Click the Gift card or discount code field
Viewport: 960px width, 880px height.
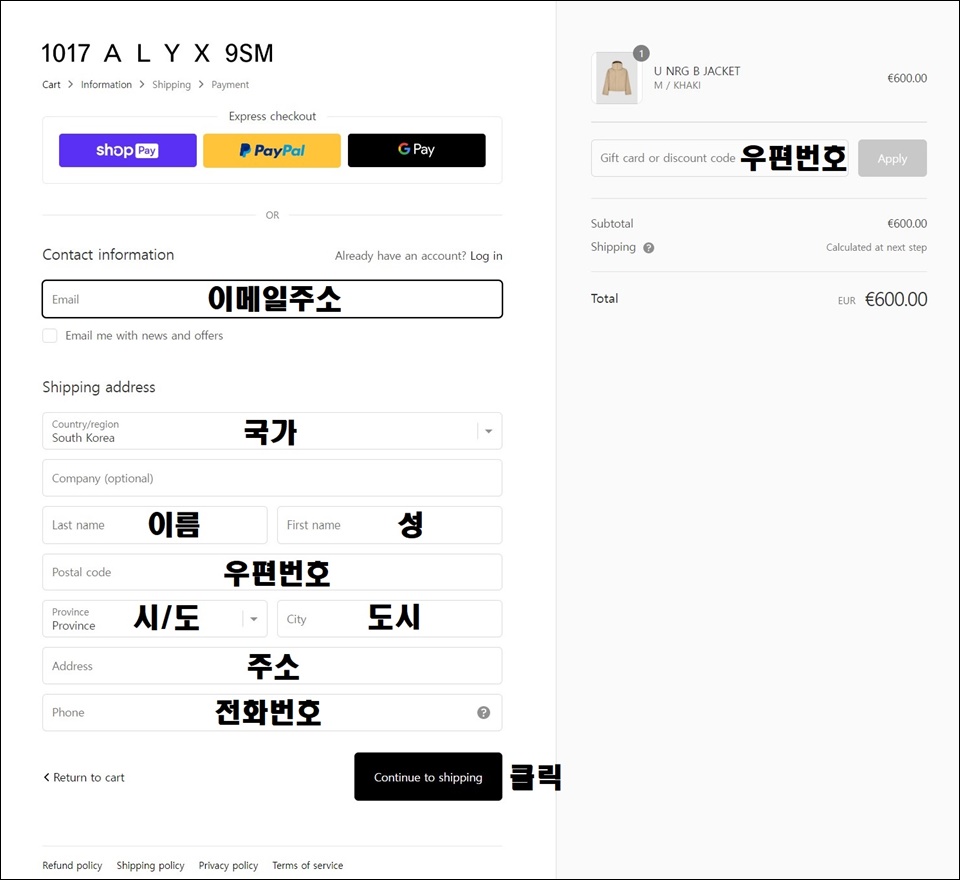[720, 158]
